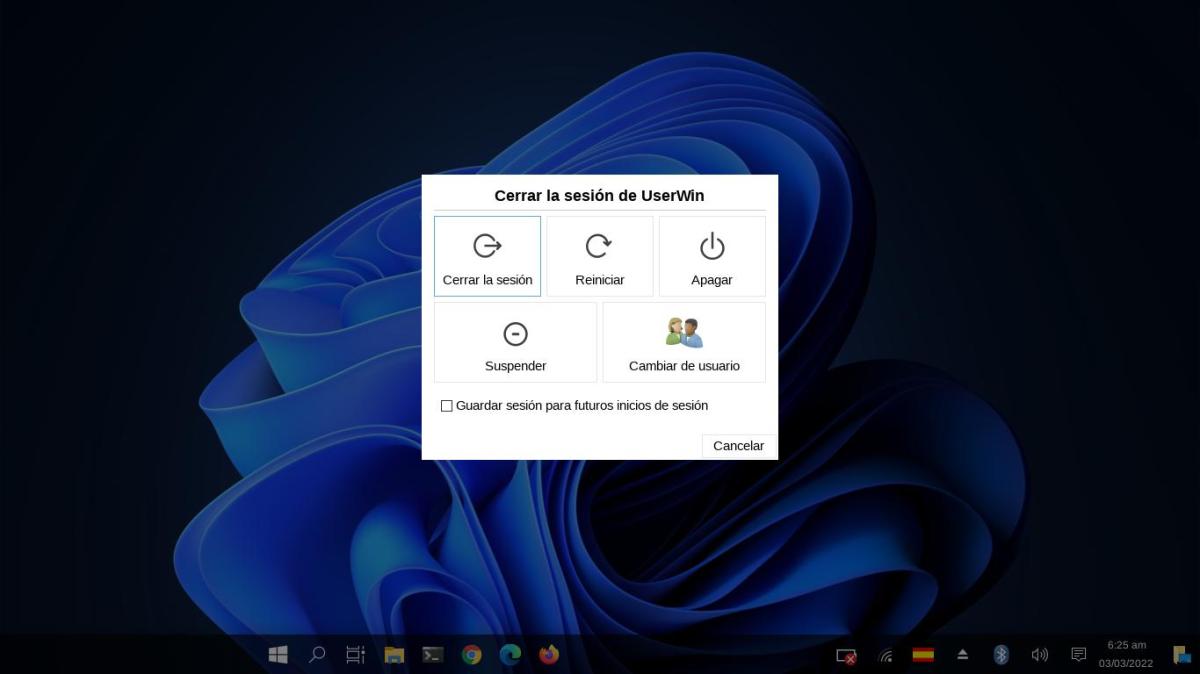The height and width of the screenshot is (674, 1200).
Task: Open the Bluetooth tray icon
Action: point(1001,655)
